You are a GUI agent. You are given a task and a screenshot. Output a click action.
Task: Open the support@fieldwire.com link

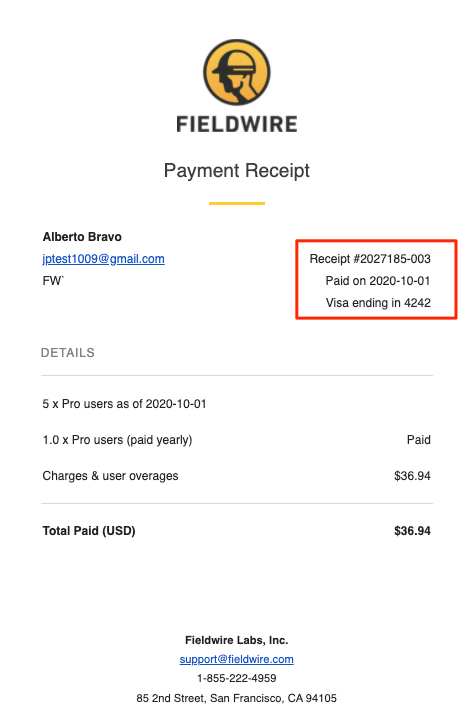point(236,659)
